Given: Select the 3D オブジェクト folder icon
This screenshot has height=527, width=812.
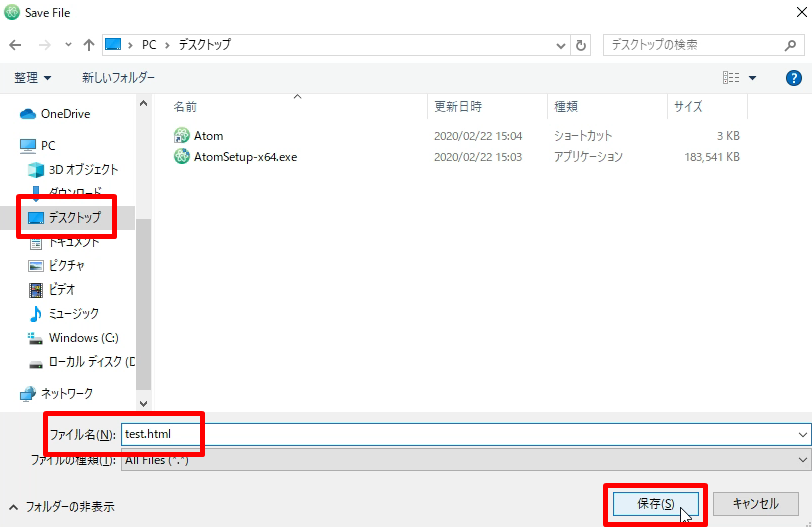Looking at the screenshot, I should click(37, 170).
